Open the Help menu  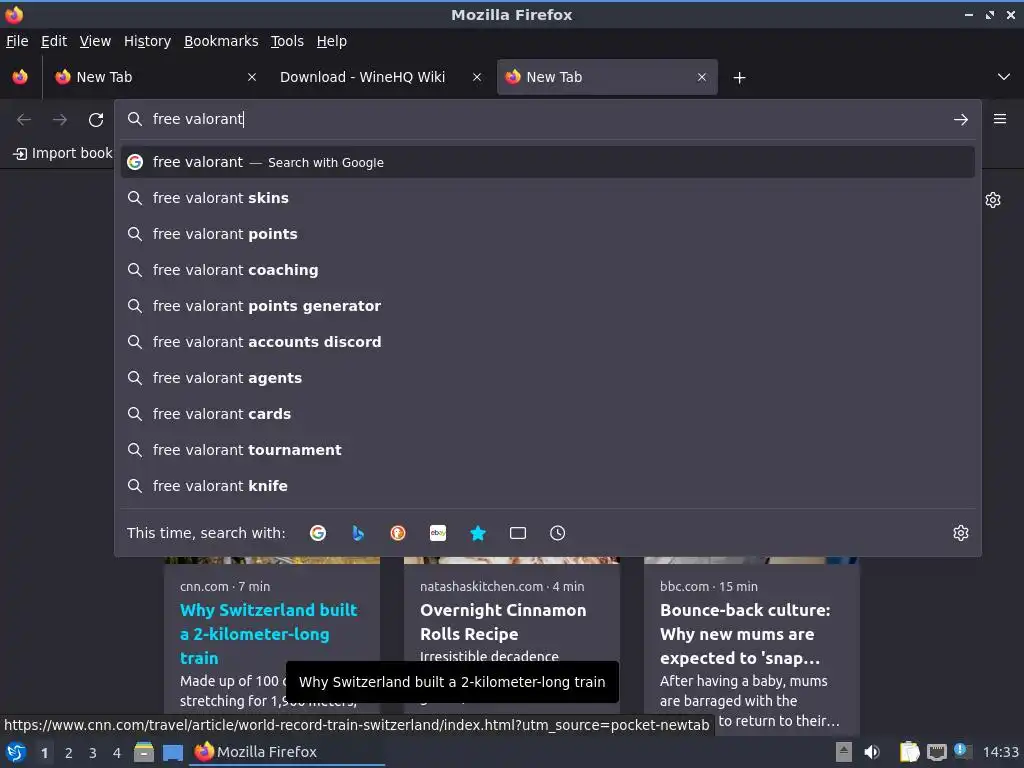[x=332, y=41]
